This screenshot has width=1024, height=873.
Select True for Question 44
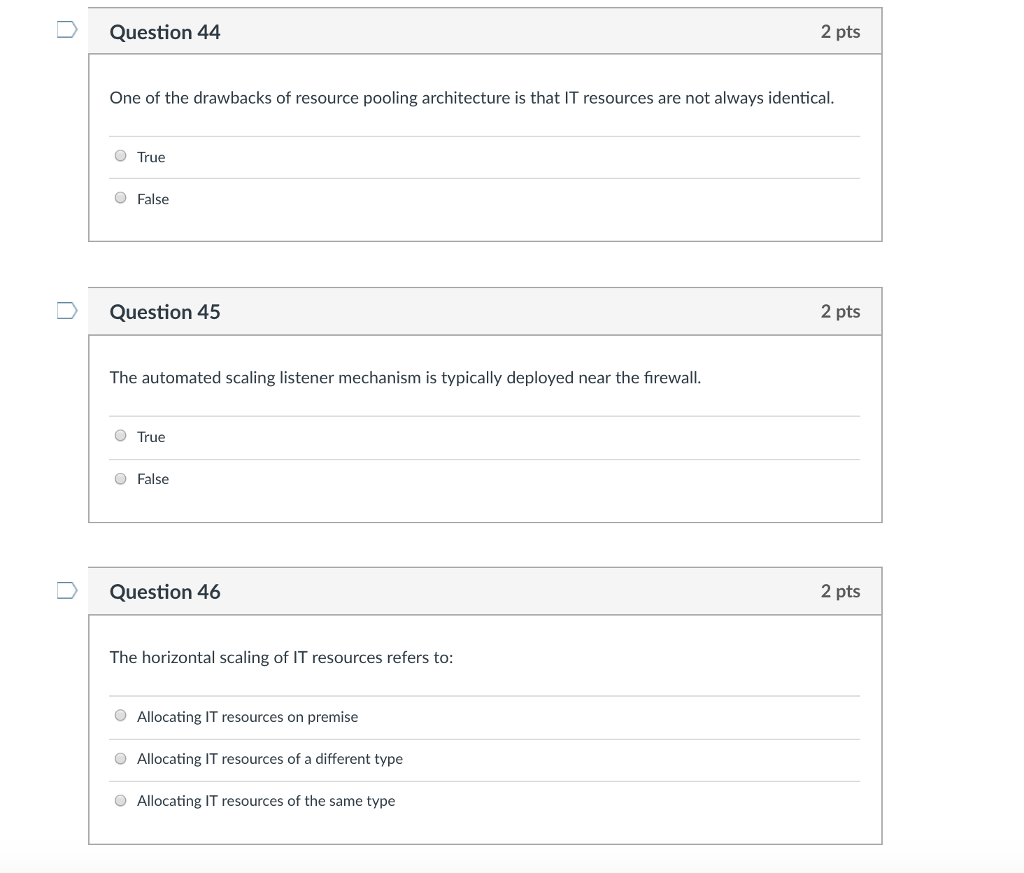pyautogui.click(x=120, y=155)
